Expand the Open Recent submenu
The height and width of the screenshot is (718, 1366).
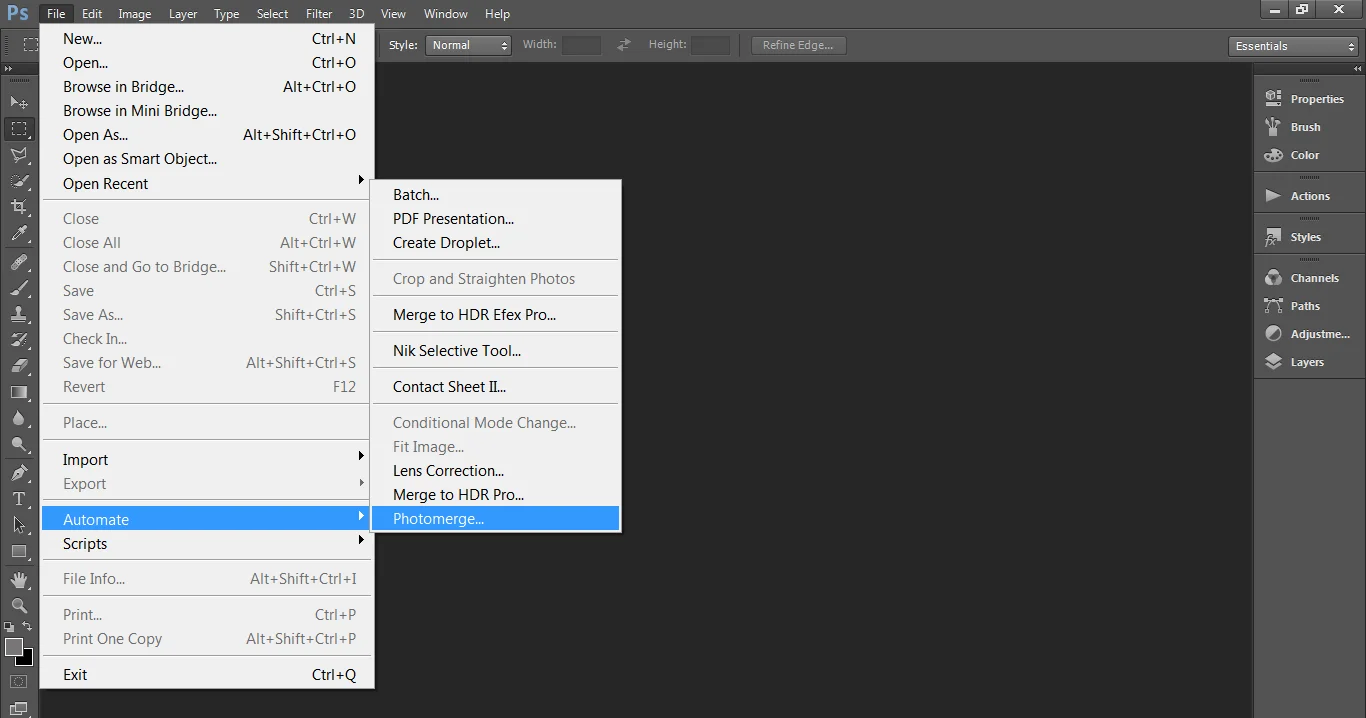208,184
